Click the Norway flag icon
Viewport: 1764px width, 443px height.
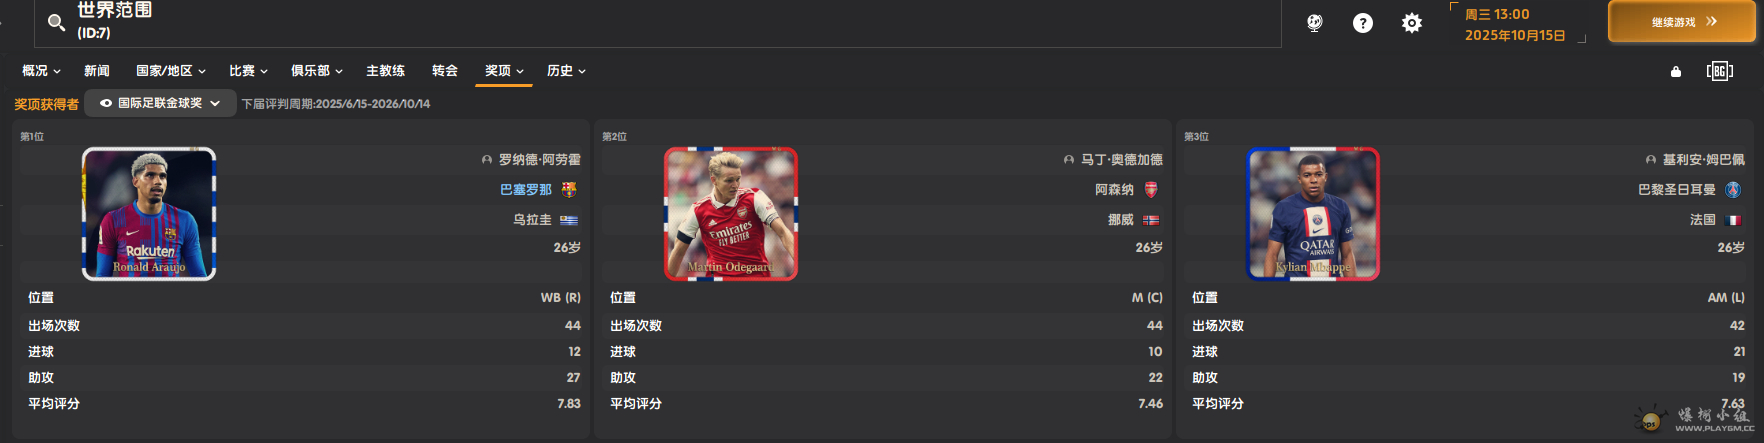point(1151,220)
